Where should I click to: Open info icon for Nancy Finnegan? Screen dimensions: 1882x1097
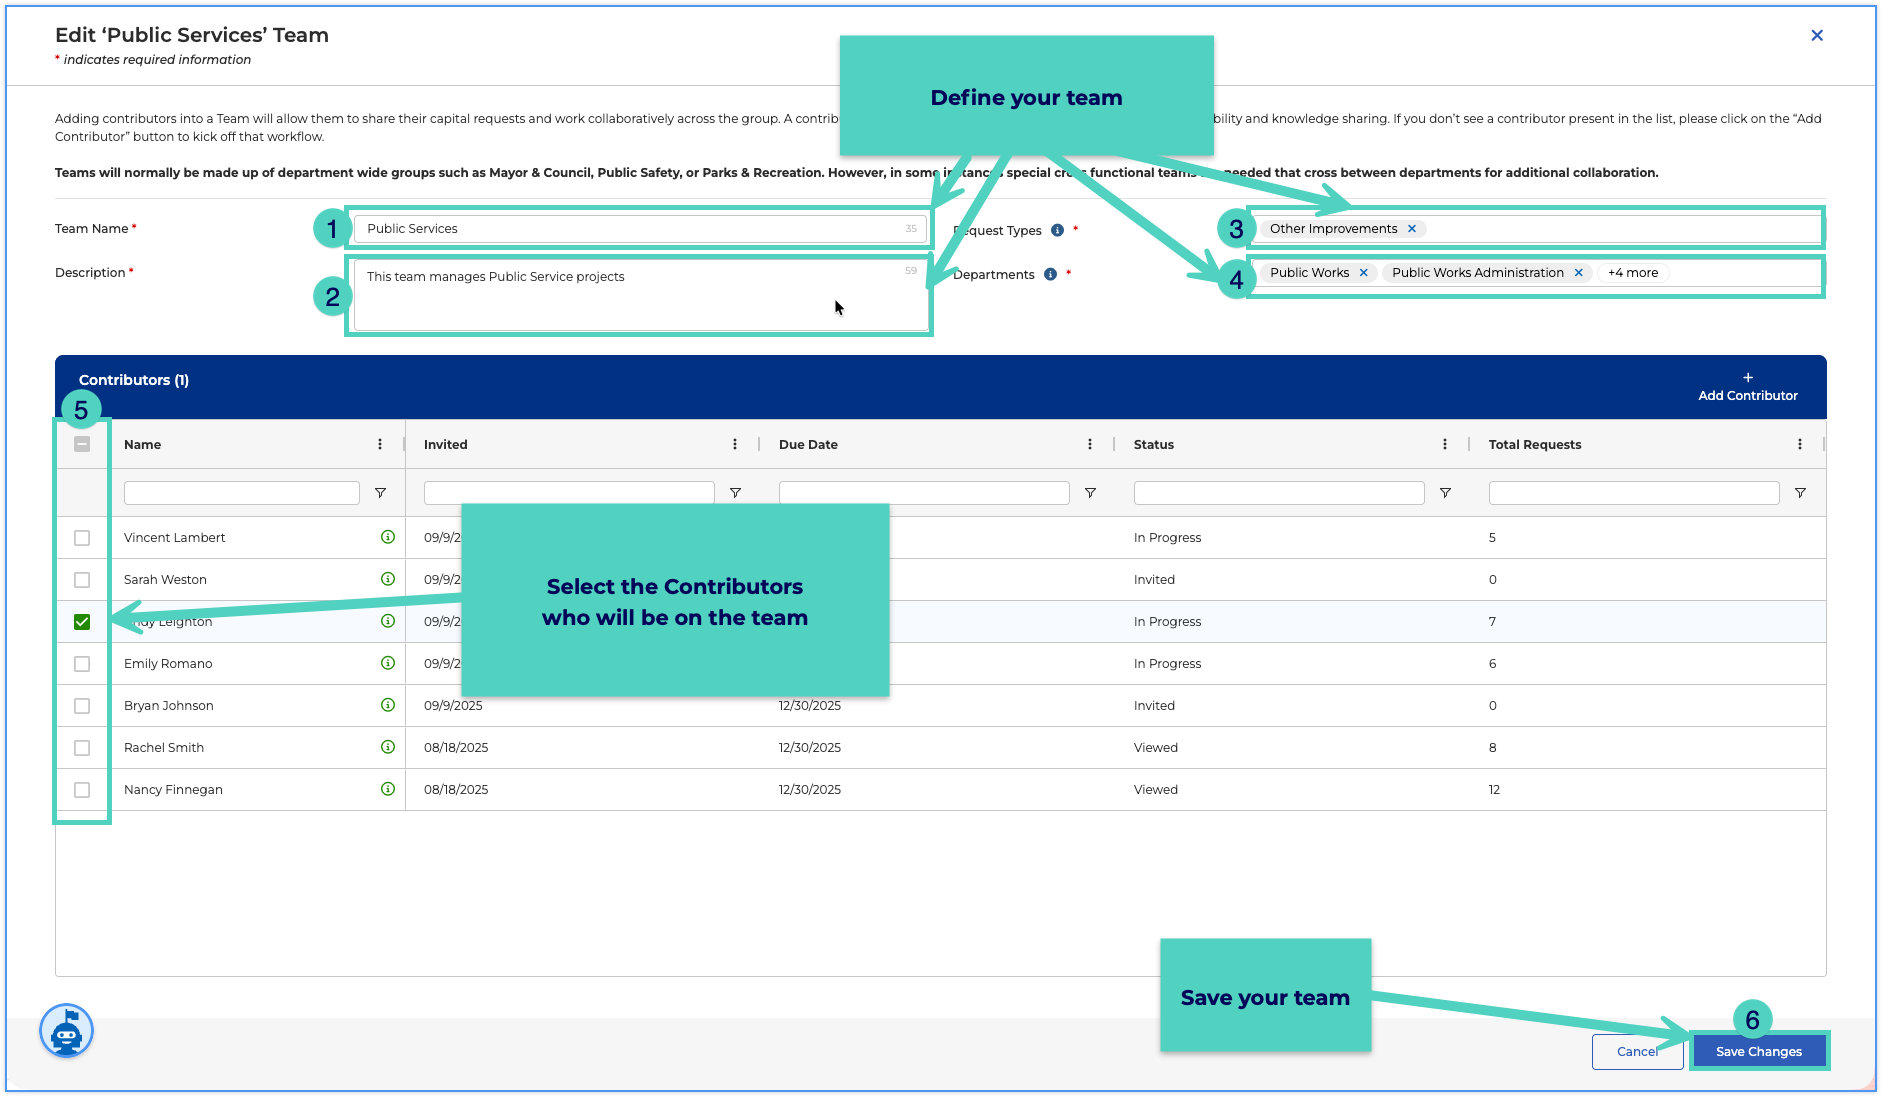pyautogui.click(x=388, y=789)
